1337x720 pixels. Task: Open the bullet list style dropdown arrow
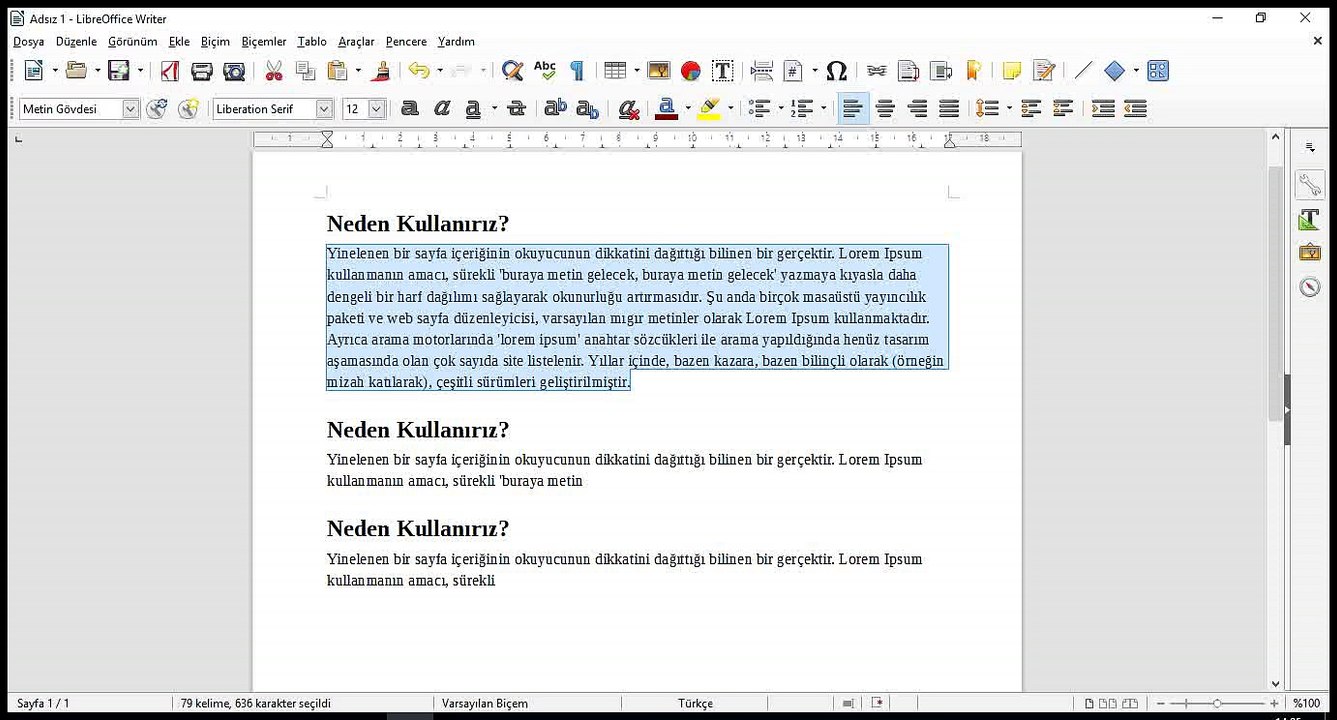pos(781,108)
